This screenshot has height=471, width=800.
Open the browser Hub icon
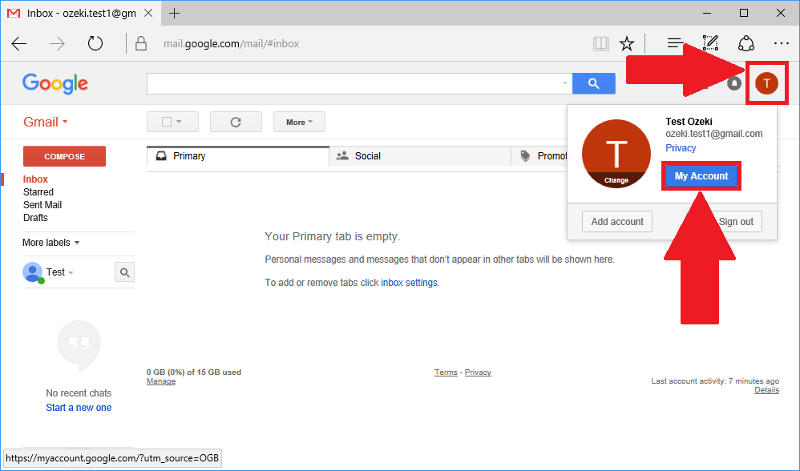[x=675, y=43]
